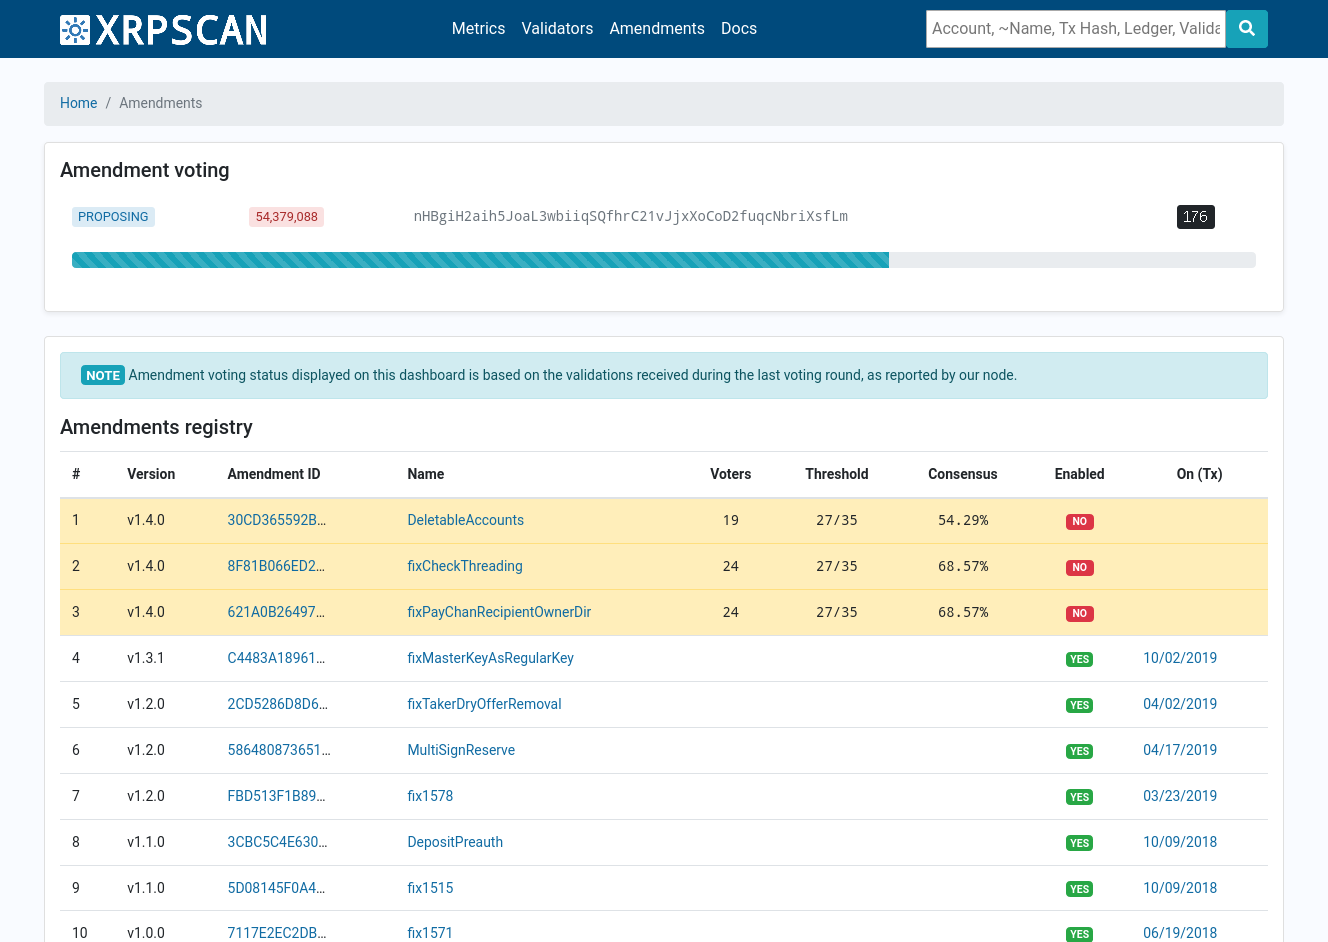
Task: Click the PROPOSING status badge
Action: click(113, 216)
